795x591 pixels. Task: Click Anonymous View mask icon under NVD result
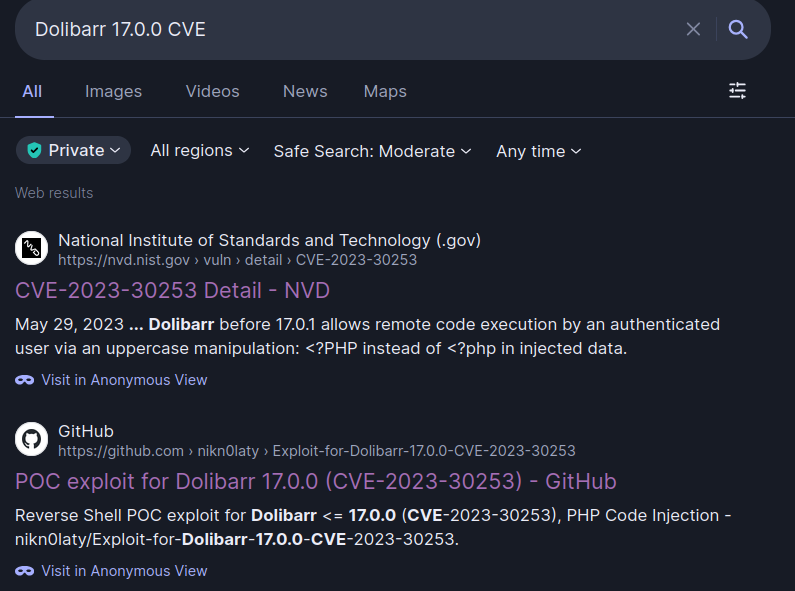point(25,380)
